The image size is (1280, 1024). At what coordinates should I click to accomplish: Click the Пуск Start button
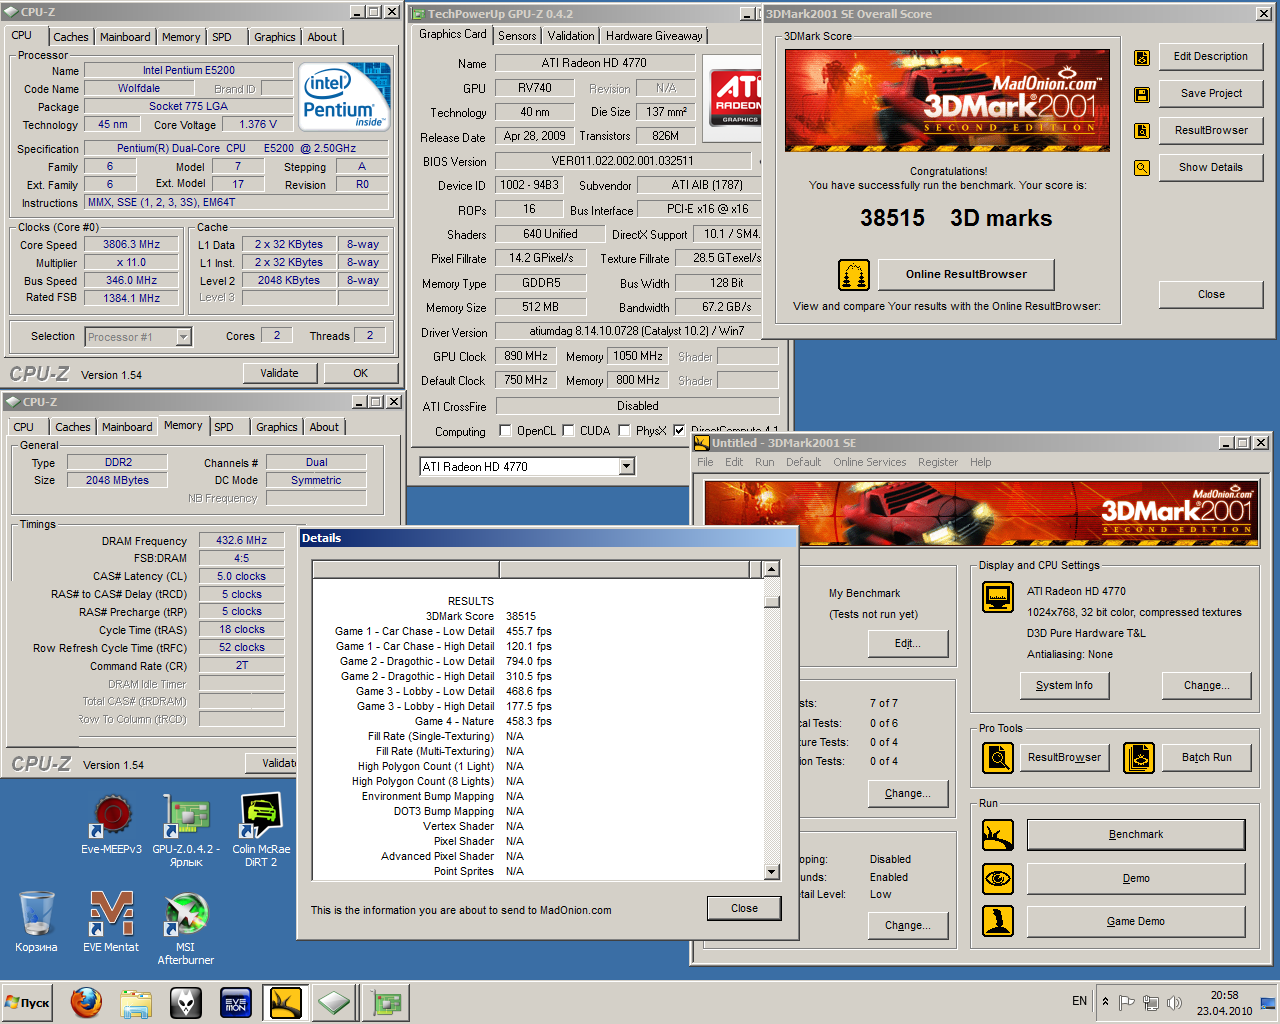(x=27, y=1002)
